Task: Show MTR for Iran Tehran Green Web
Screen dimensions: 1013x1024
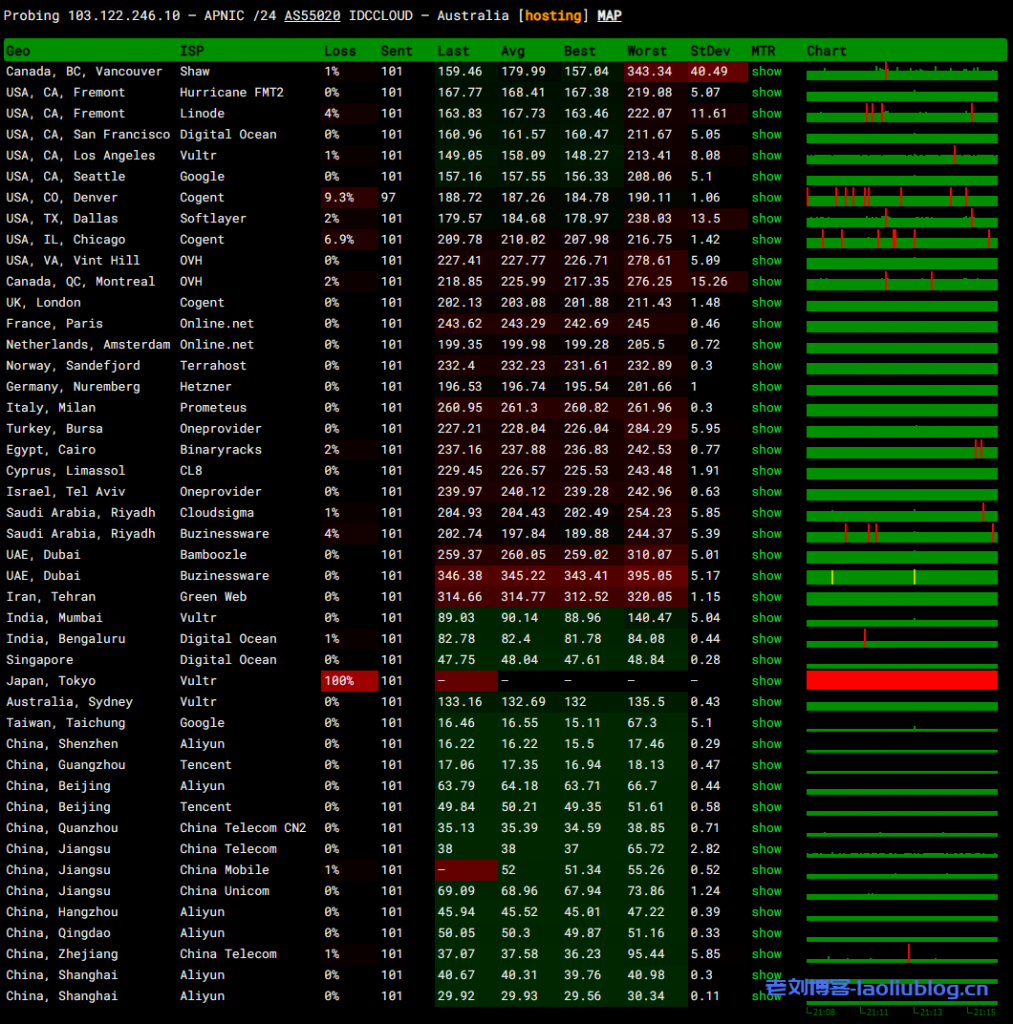Action: [766, 597]
